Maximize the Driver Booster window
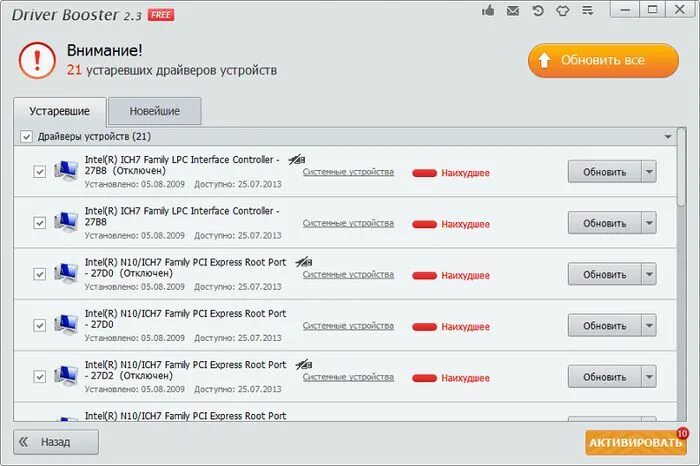700x466 pixels. tap(652, 10)
